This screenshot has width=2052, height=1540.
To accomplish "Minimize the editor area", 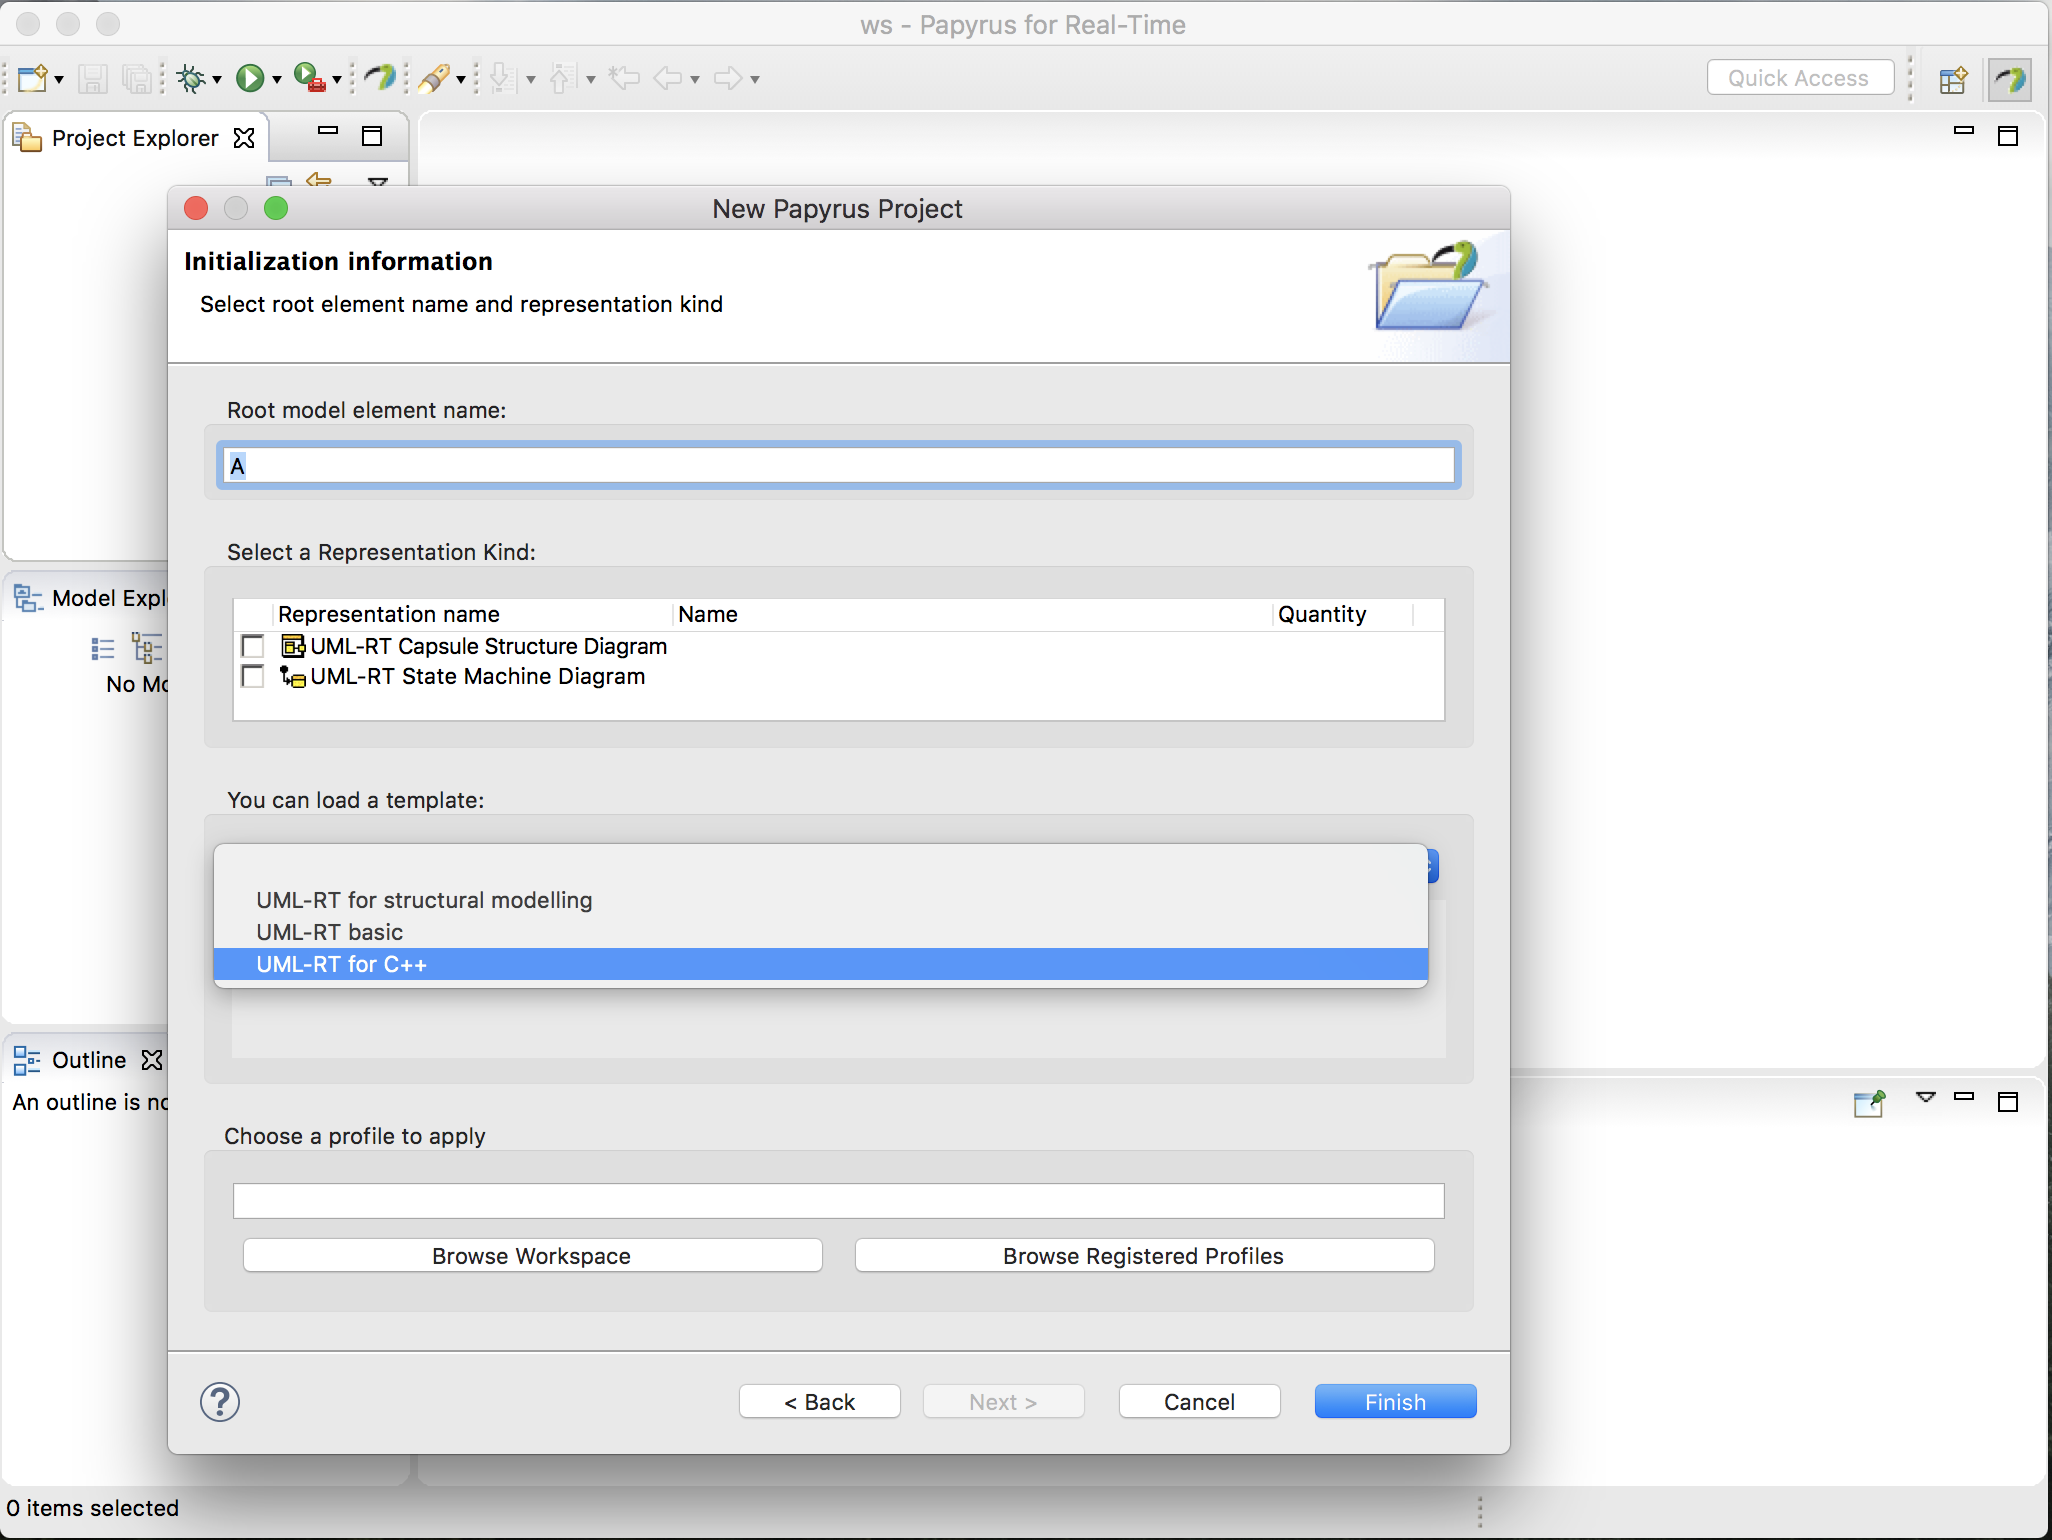I will 1964,131.
